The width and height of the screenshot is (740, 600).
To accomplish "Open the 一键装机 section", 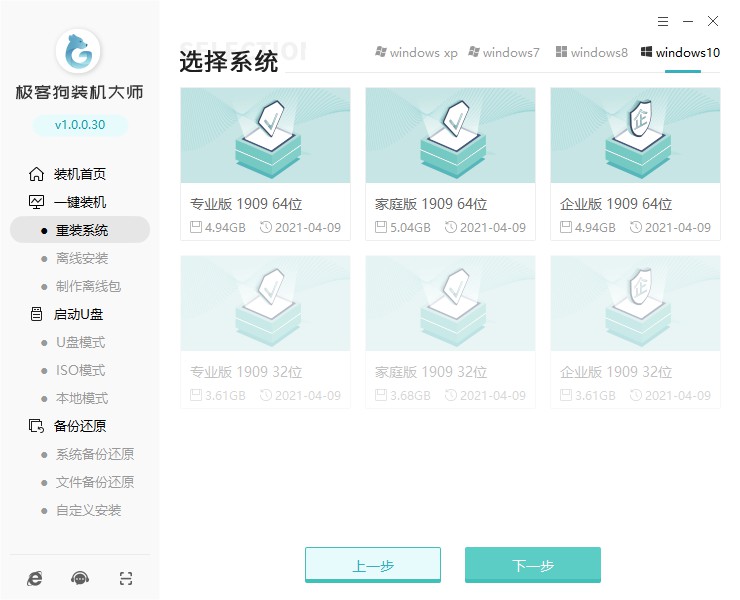I will (80, 202).
